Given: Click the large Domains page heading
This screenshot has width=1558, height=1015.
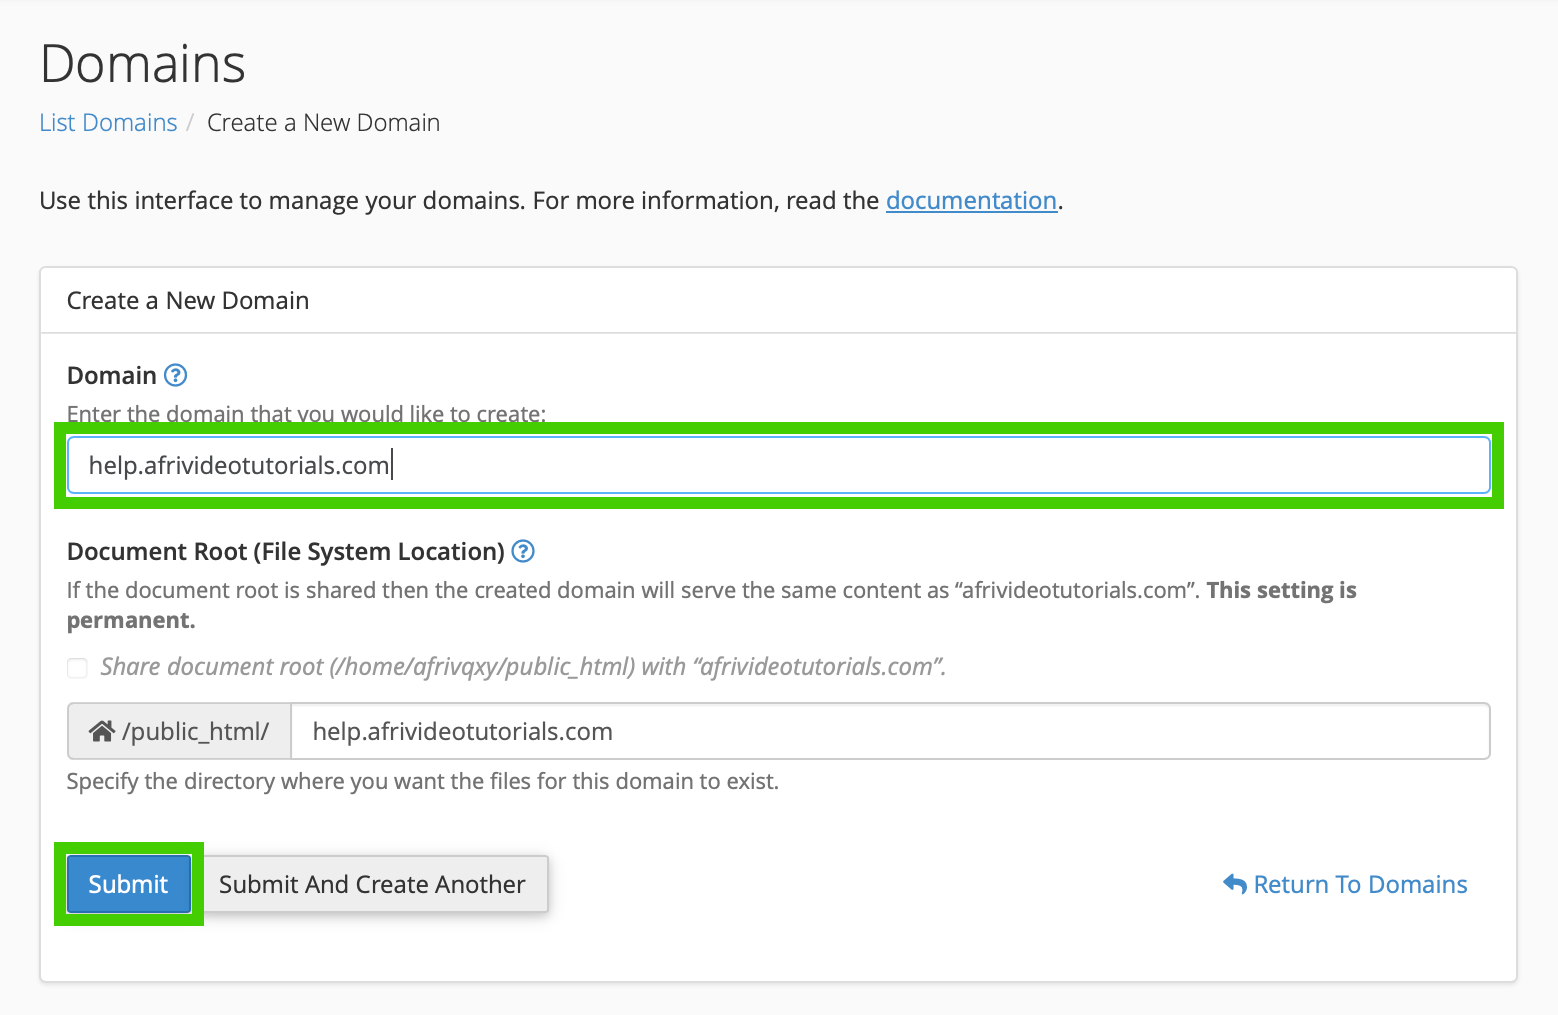Looking at the screenshot, I should [143, 64].
